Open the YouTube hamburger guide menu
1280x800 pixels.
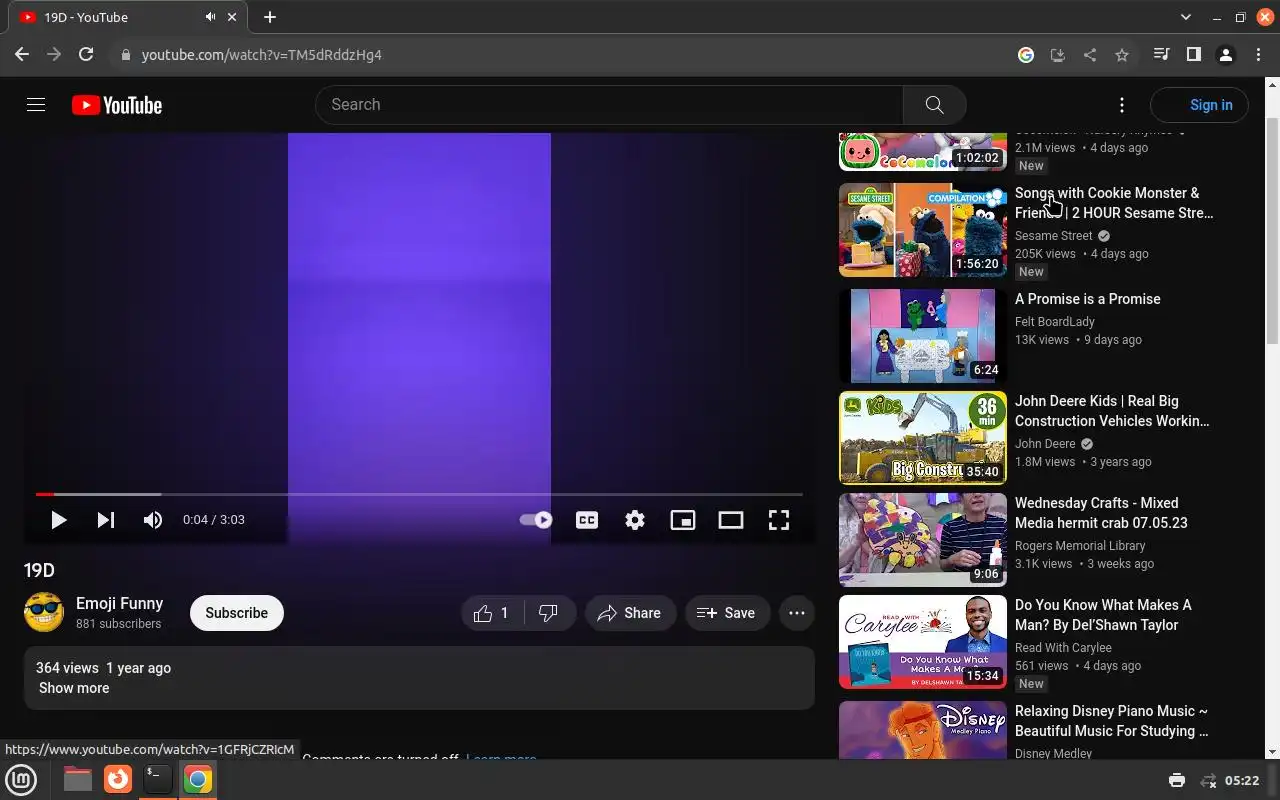36,105
